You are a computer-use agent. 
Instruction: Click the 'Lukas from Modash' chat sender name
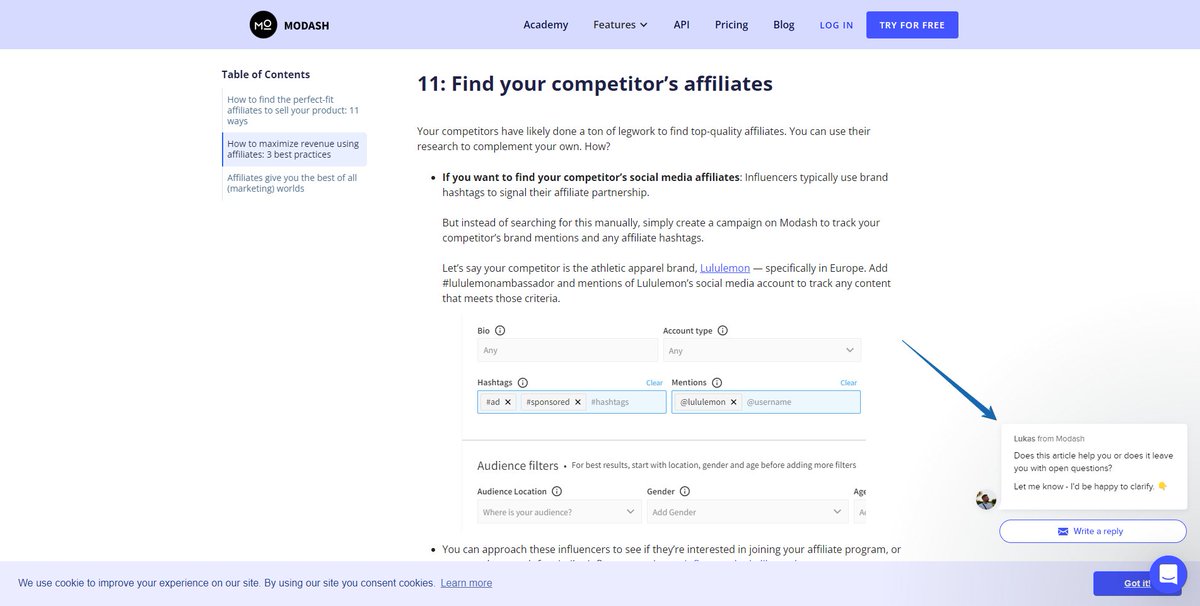(1049, 439)
